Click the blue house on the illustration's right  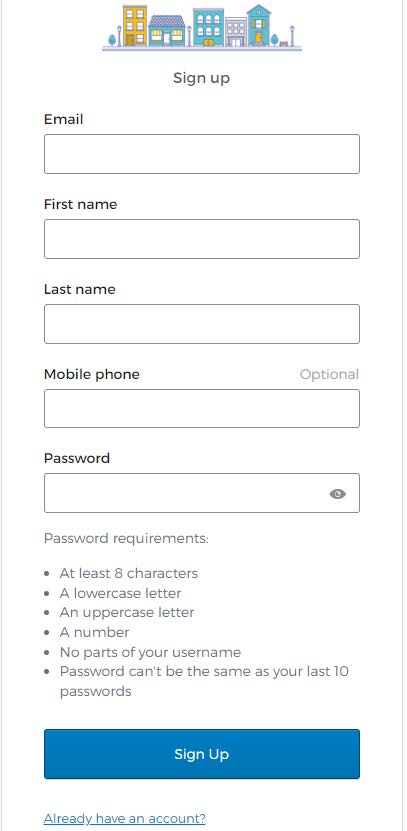tap(259, 25)
